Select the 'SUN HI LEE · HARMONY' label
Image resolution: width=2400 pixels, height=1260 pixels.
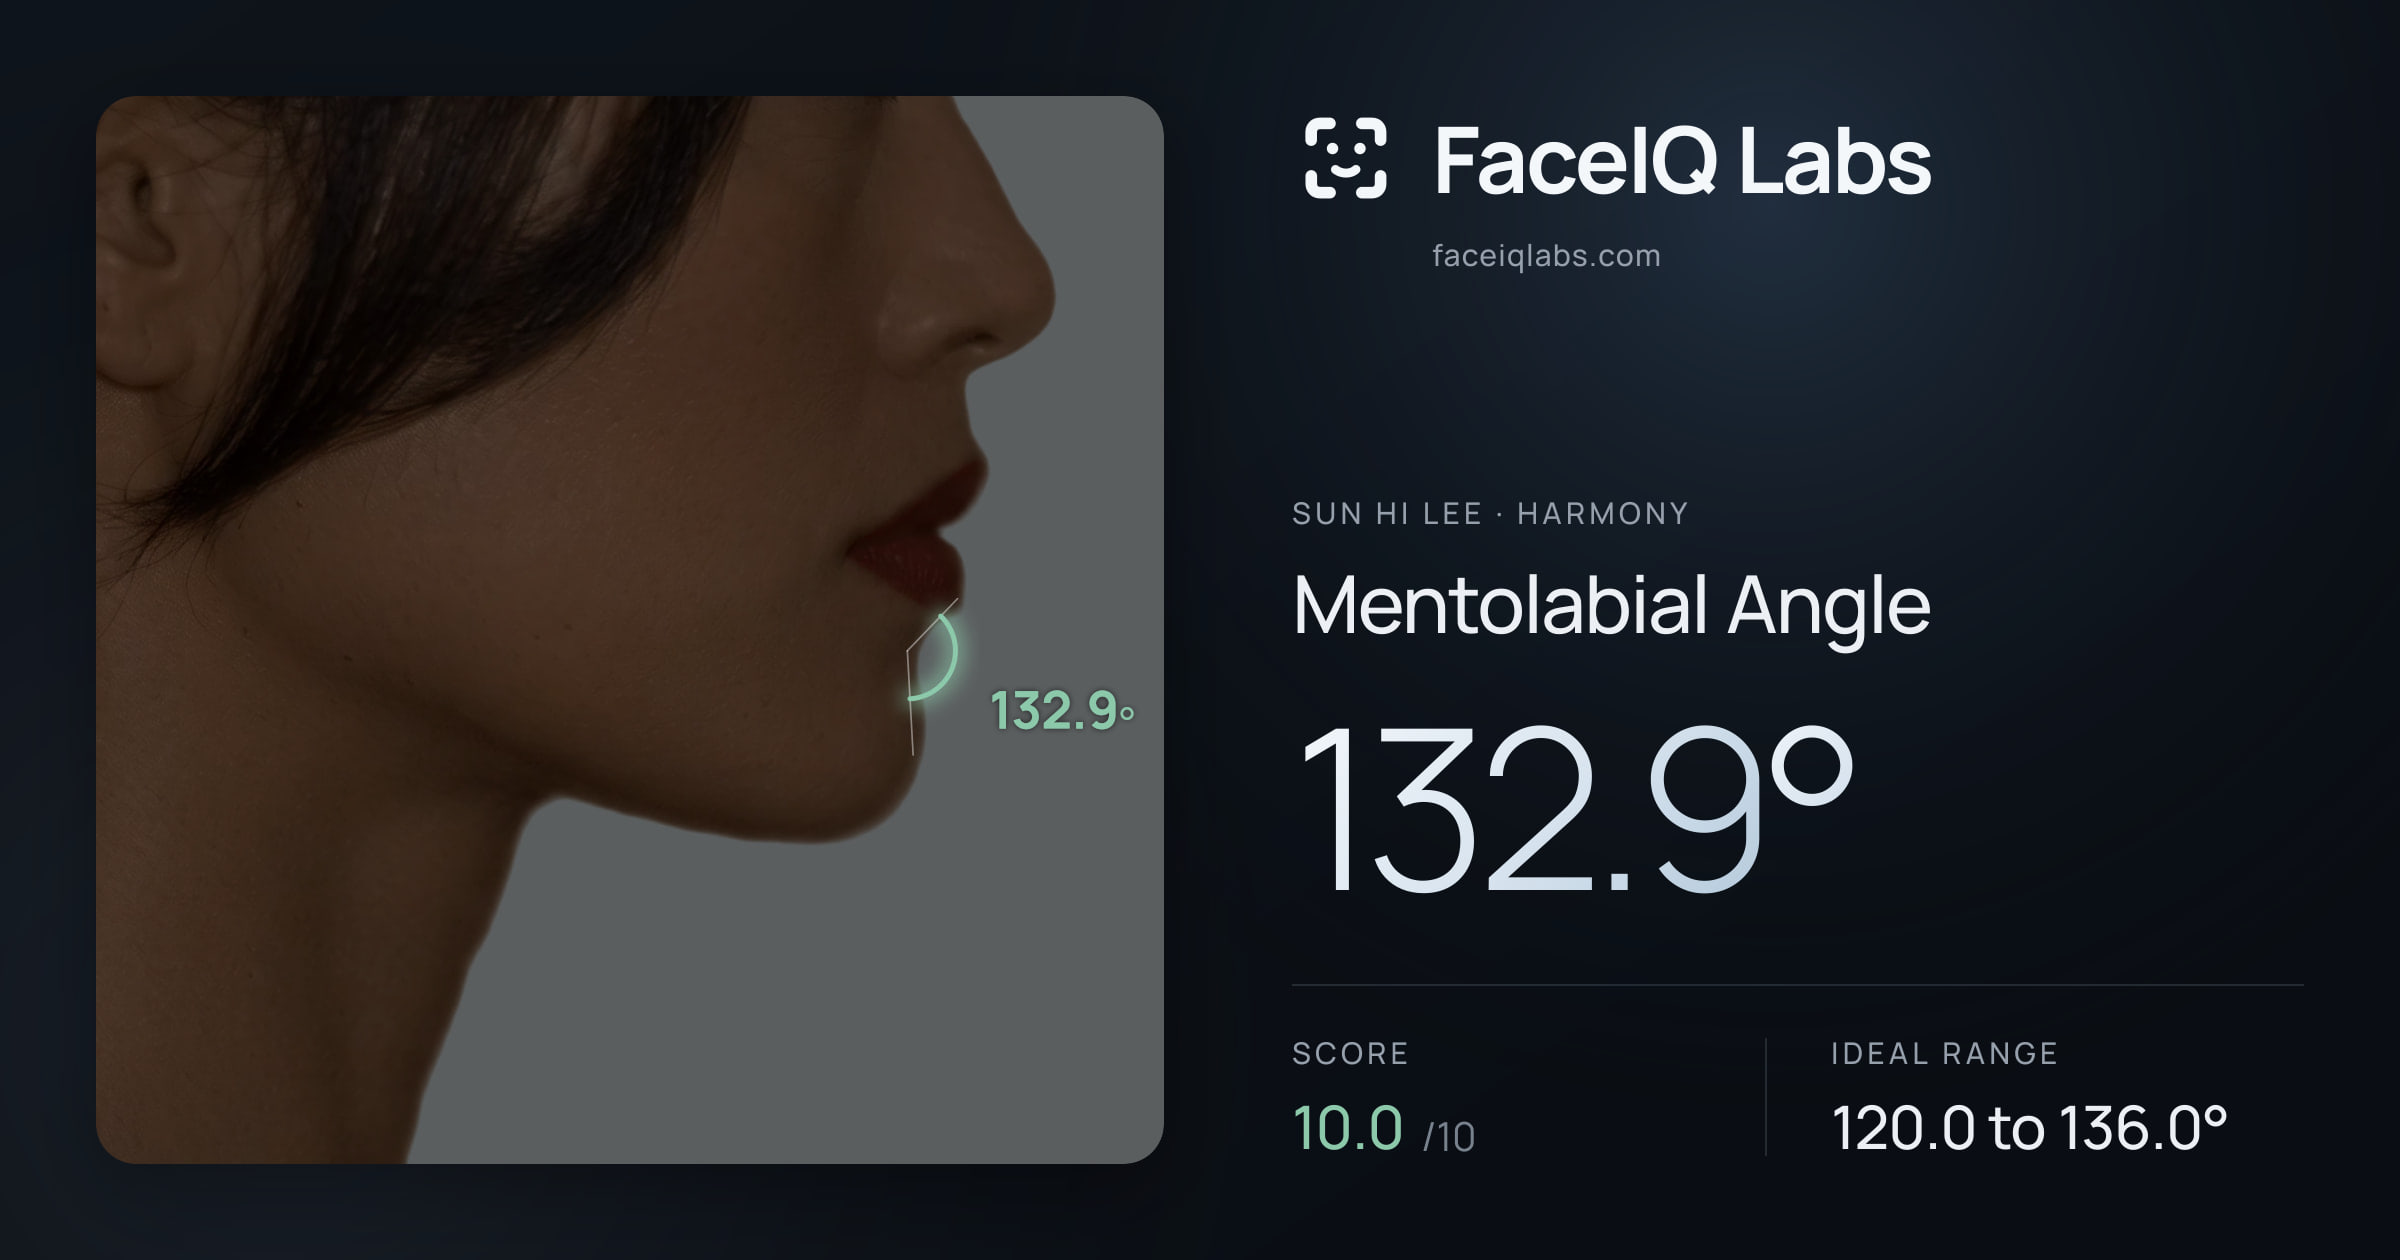pyautogui.click(x=1490, y=514)
